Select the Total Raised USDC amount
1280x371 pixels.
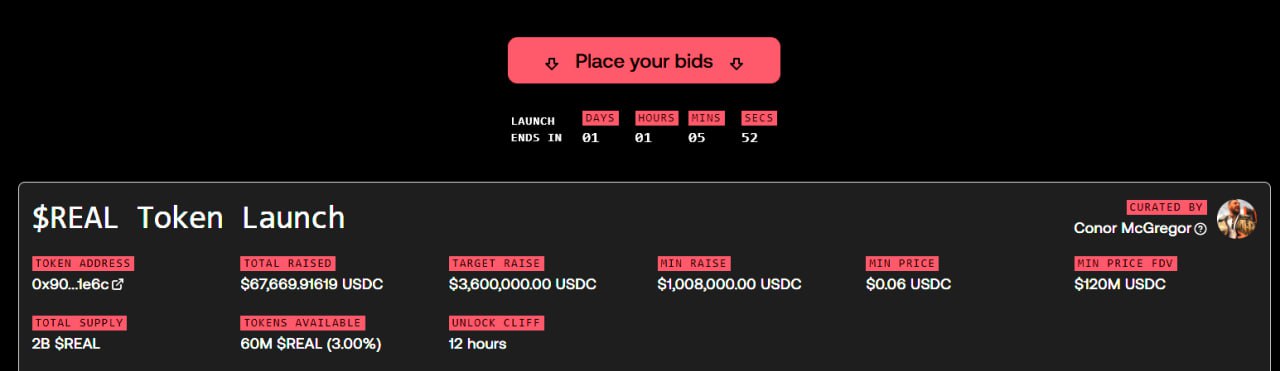pos(312,284)
